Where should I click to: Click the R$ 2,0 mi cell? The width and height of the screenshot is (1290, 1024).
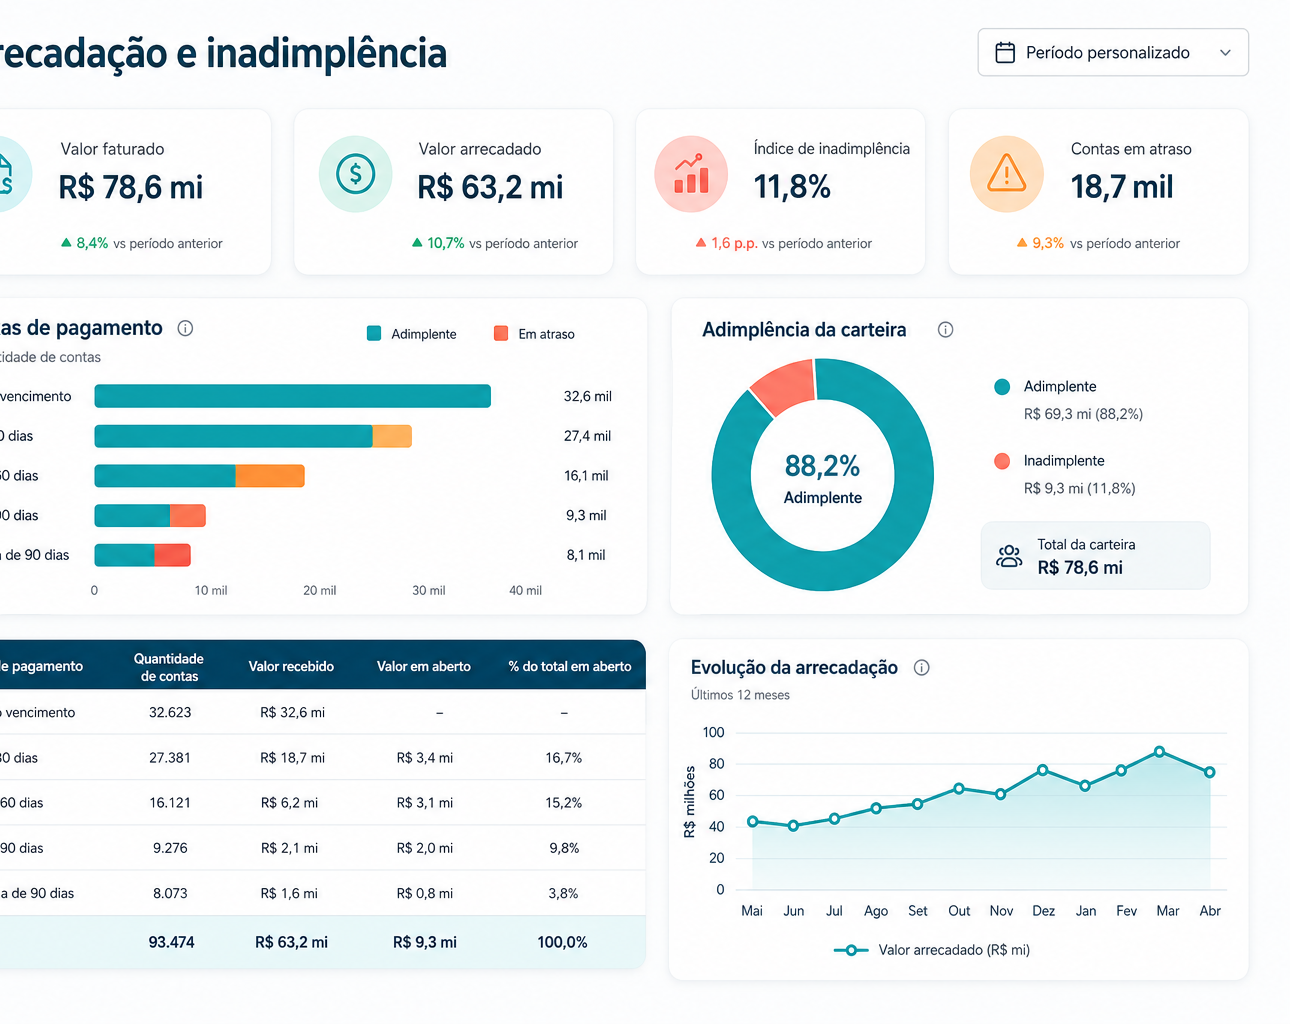tap(425, 848)
